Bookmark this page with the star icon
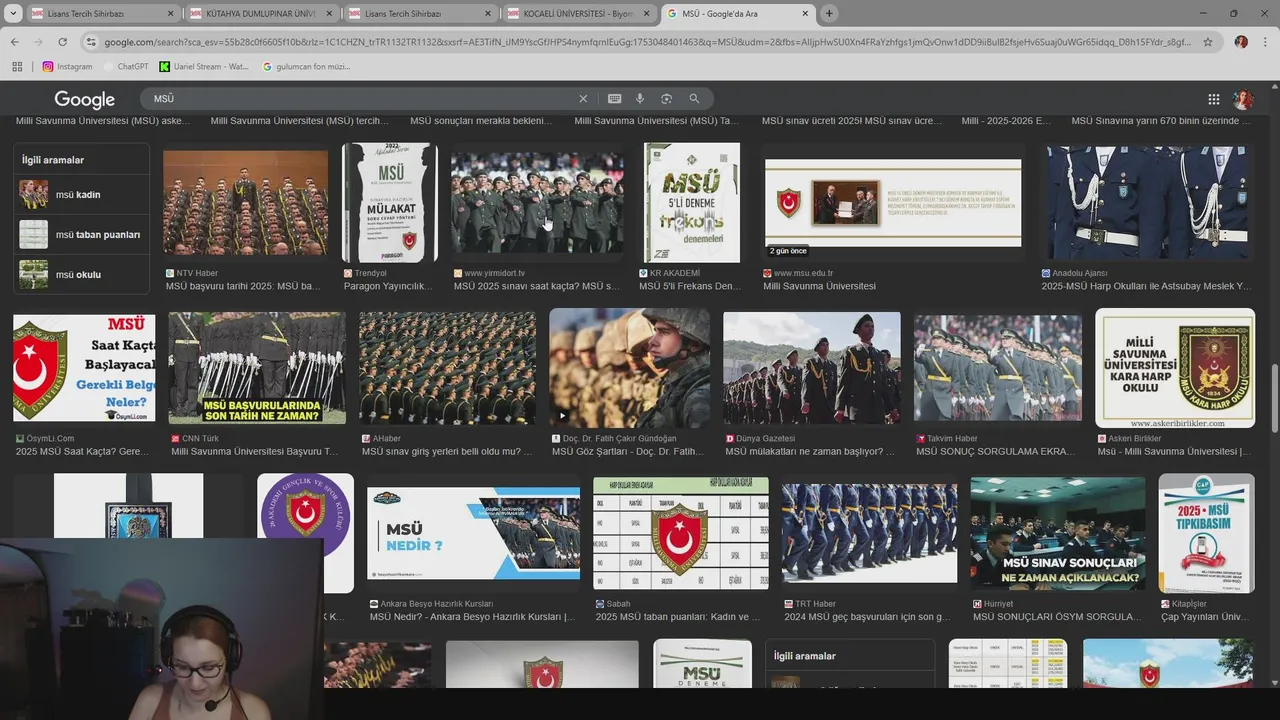Viewport: 1280px width, 720px height. 1208,42
